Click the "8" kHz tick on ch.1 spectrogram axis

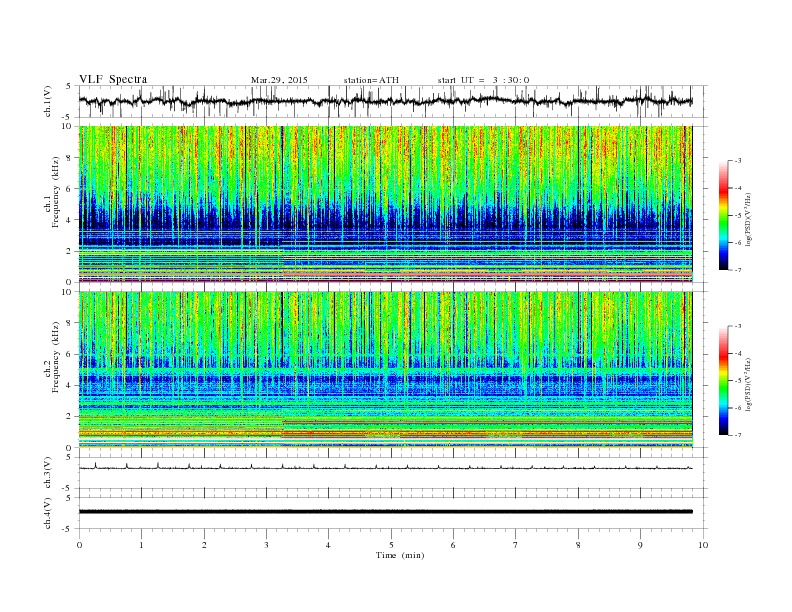69,158
